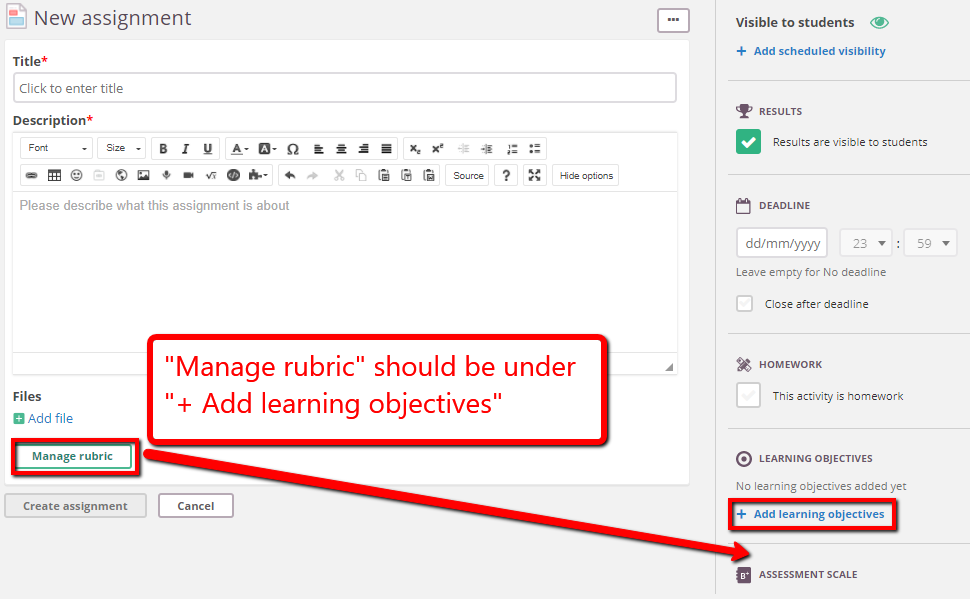Click the Manage rubric button
Screen dimensions: 970x599
(x=72, y=456)
